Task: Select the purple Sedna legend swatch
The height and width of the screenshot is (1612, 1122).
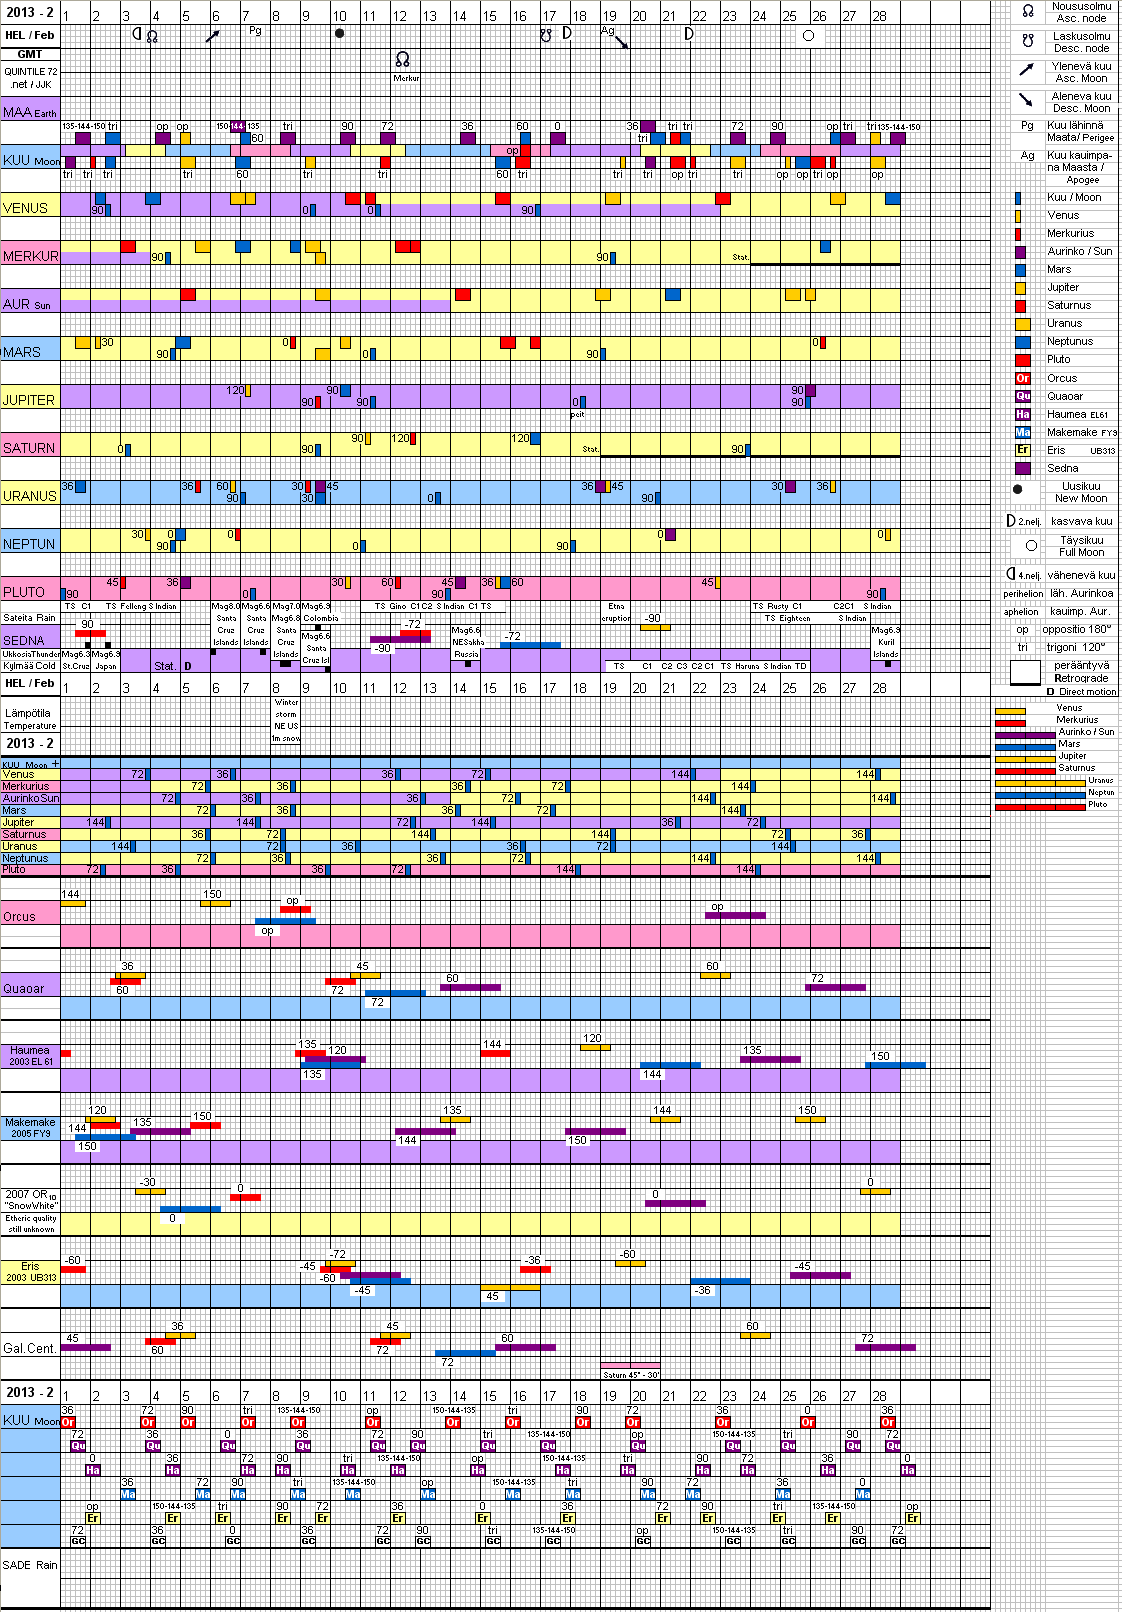Action: click(1022, 468)
